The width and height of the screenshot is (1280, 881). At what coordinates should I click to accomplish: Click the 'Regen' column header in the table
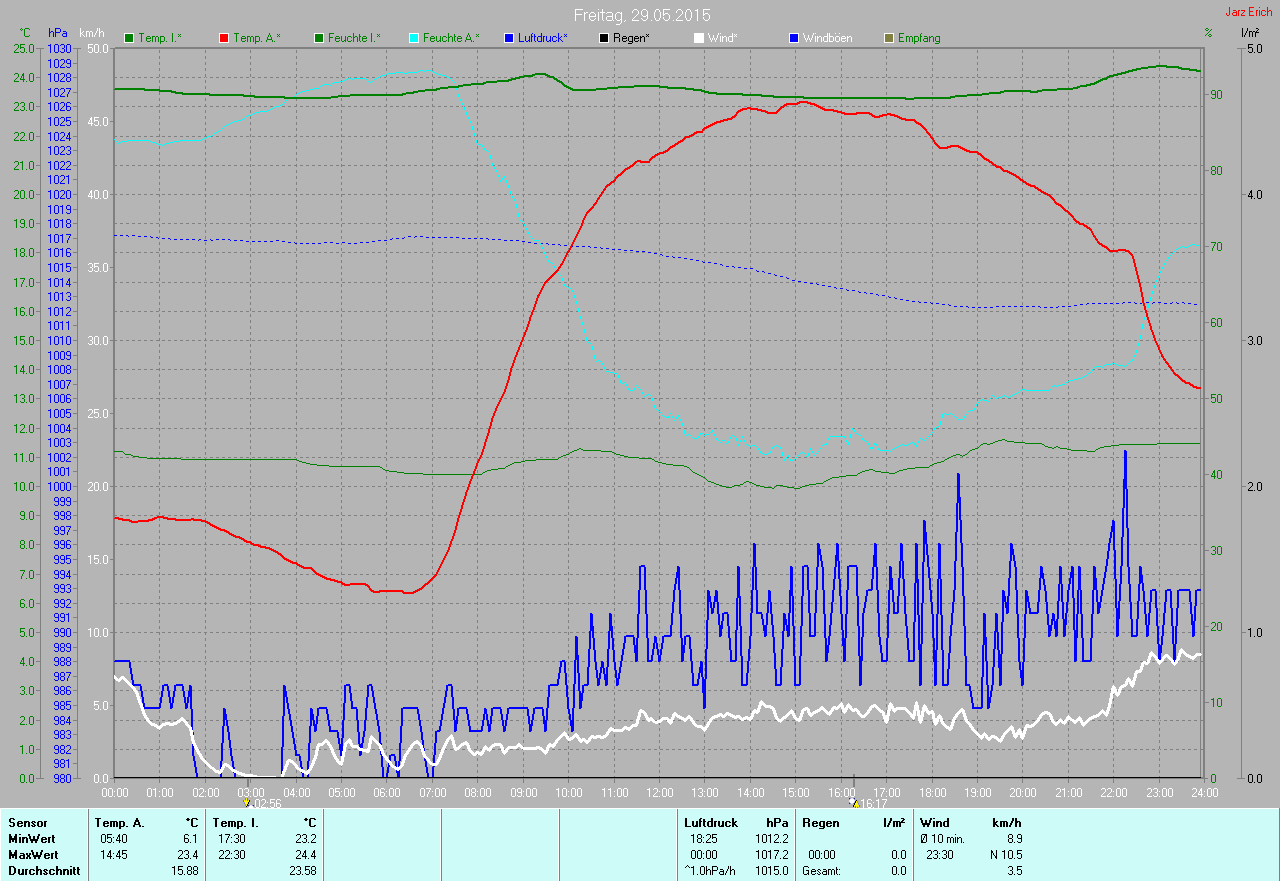pyautogui.click(x=821, y=823)
